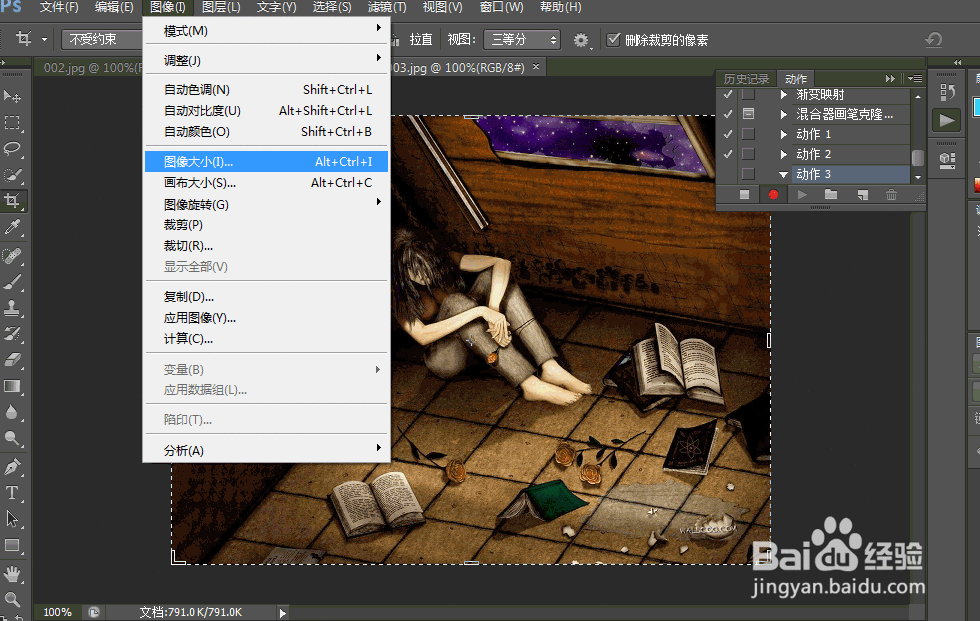This screenshot has height=621, width=980.
Task: Toggle dialog box for 混合器画笔克隆 action
Action: [x=748, y=114]
